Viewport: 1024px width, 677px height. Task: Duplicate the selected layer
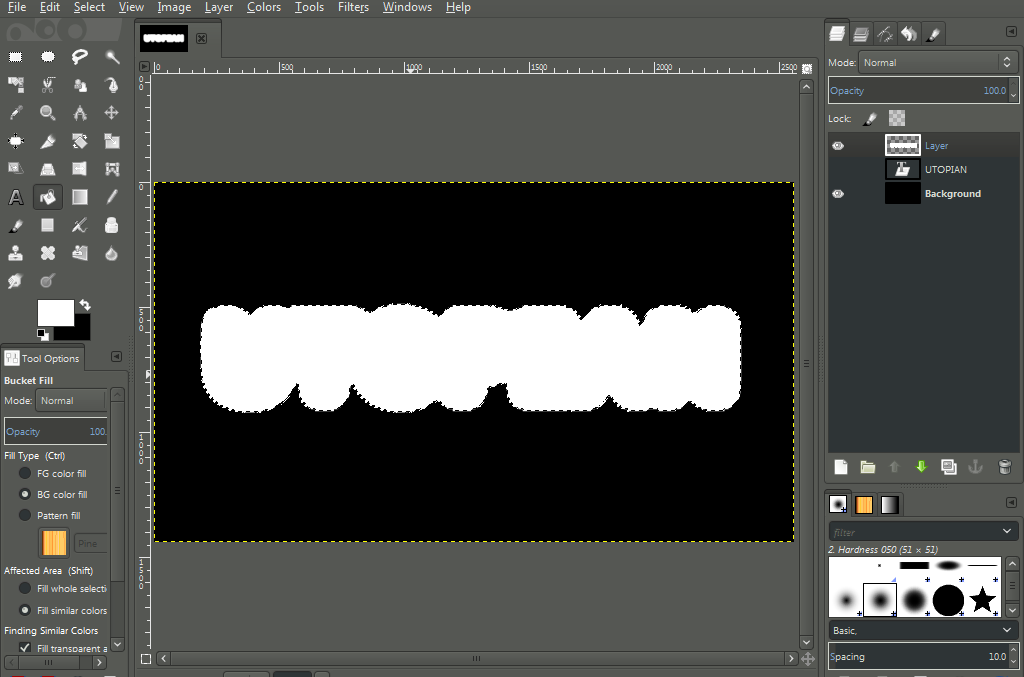click(x=948, y=467)
